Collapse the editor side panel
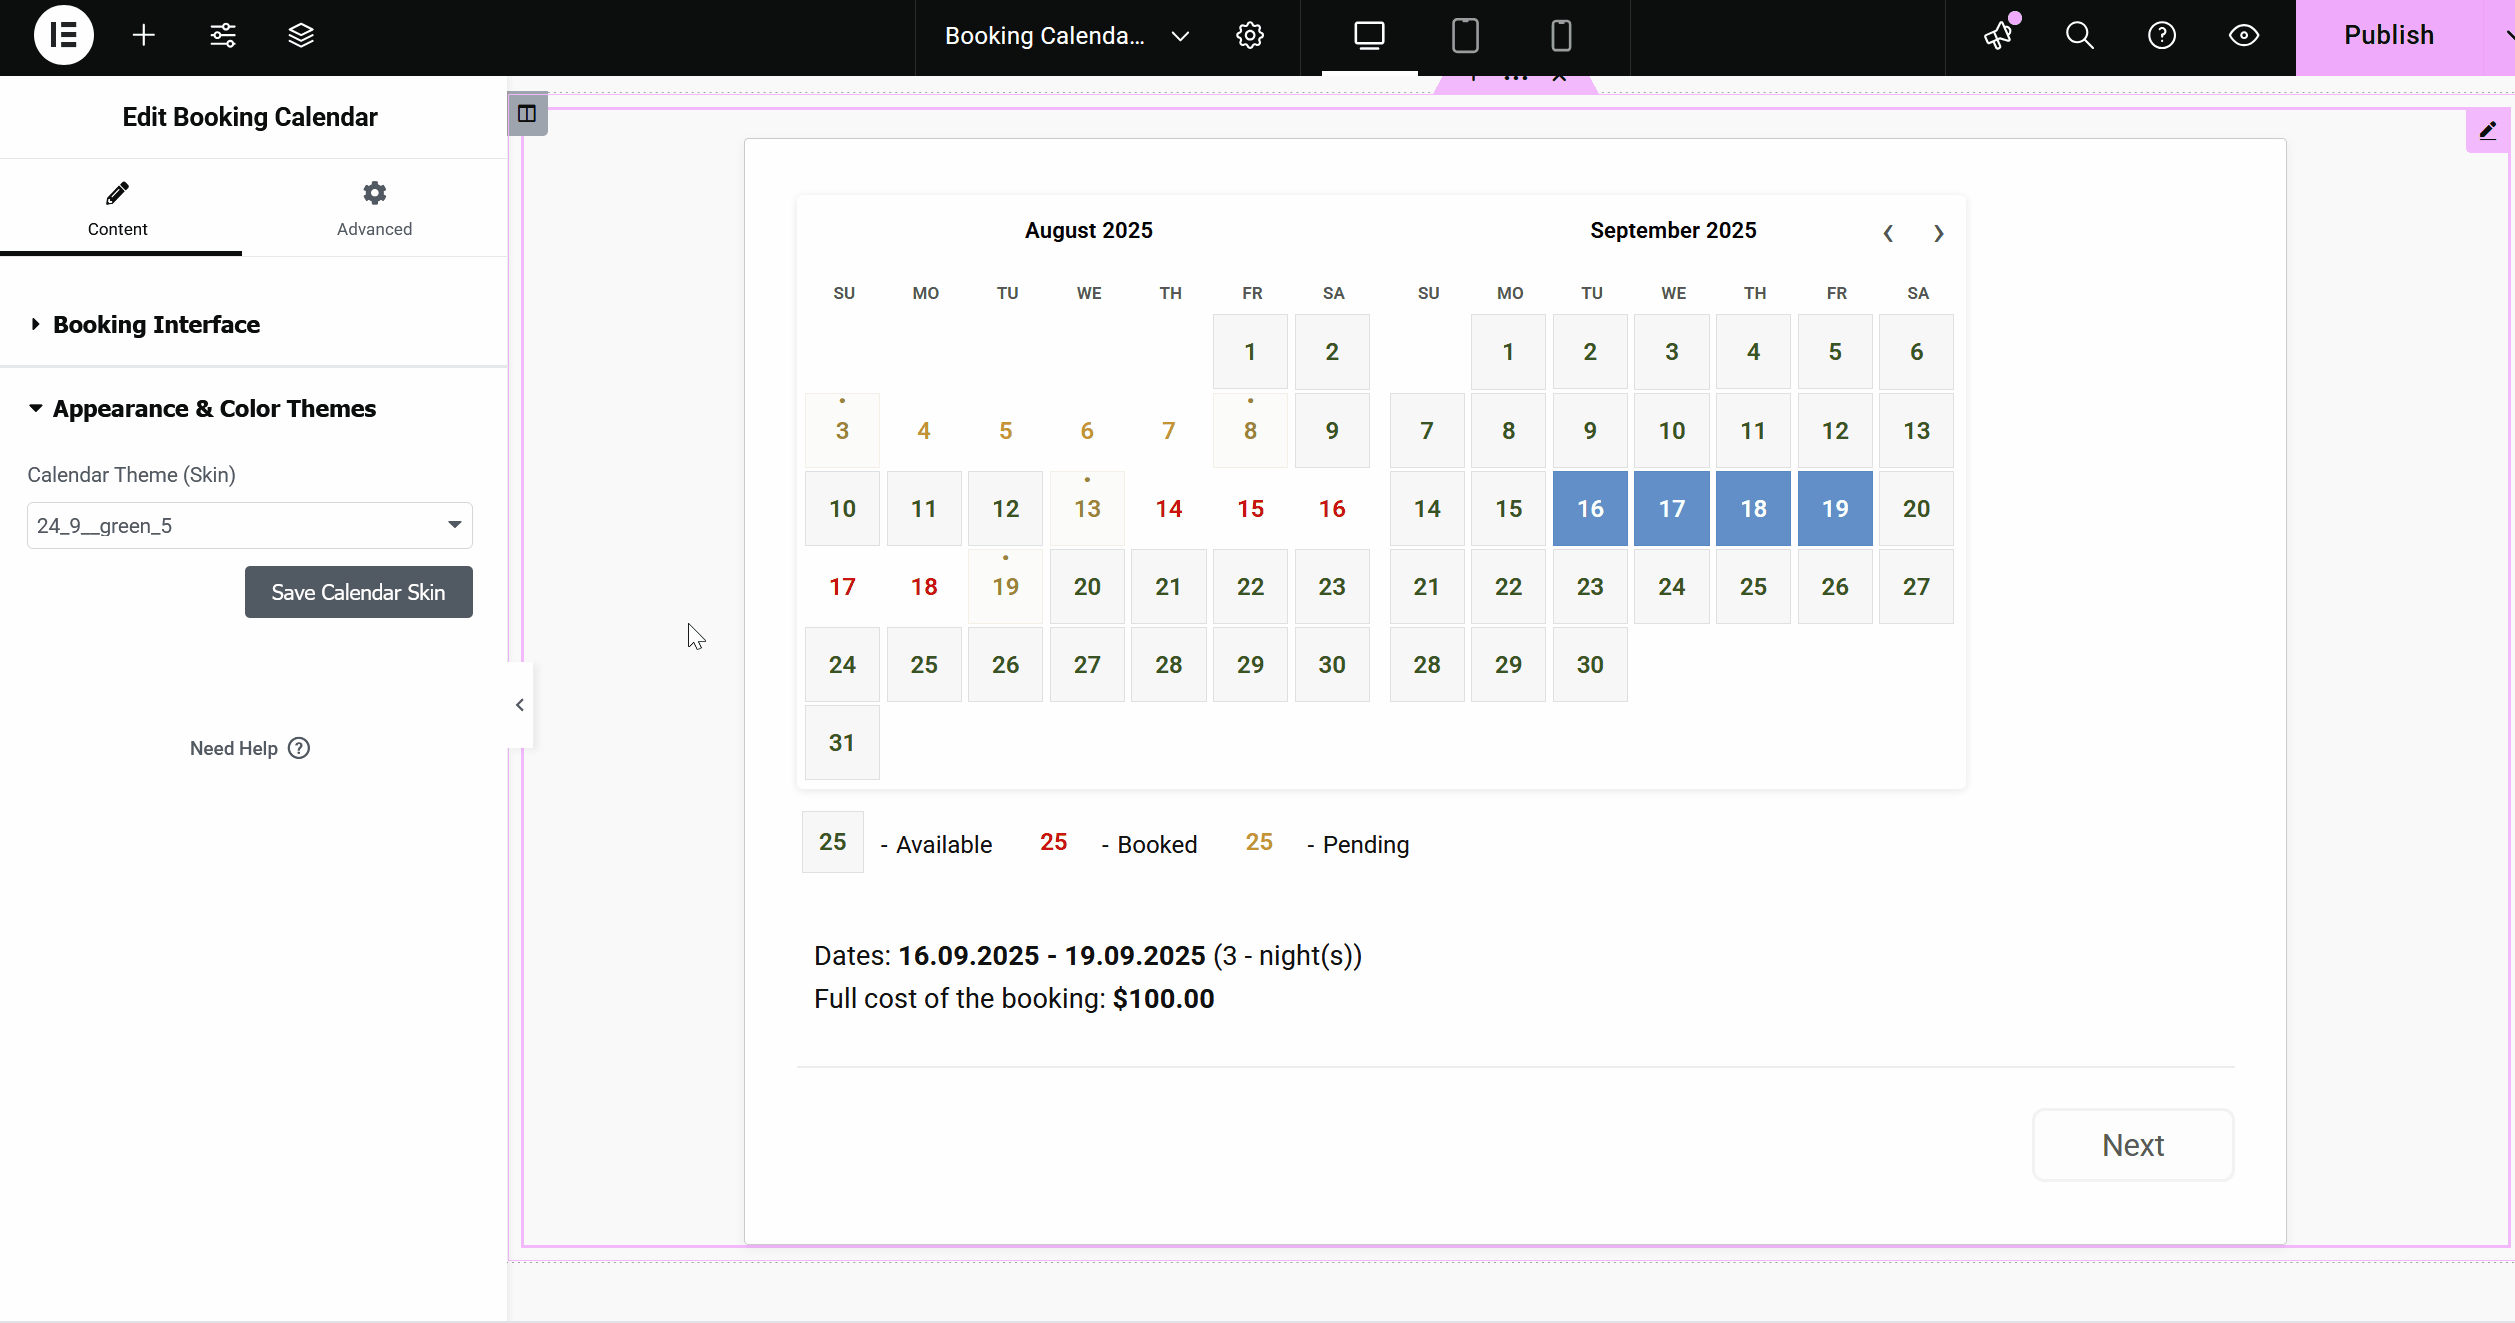The height and width of the screenshot is (1323, 2515). [520, 705]
